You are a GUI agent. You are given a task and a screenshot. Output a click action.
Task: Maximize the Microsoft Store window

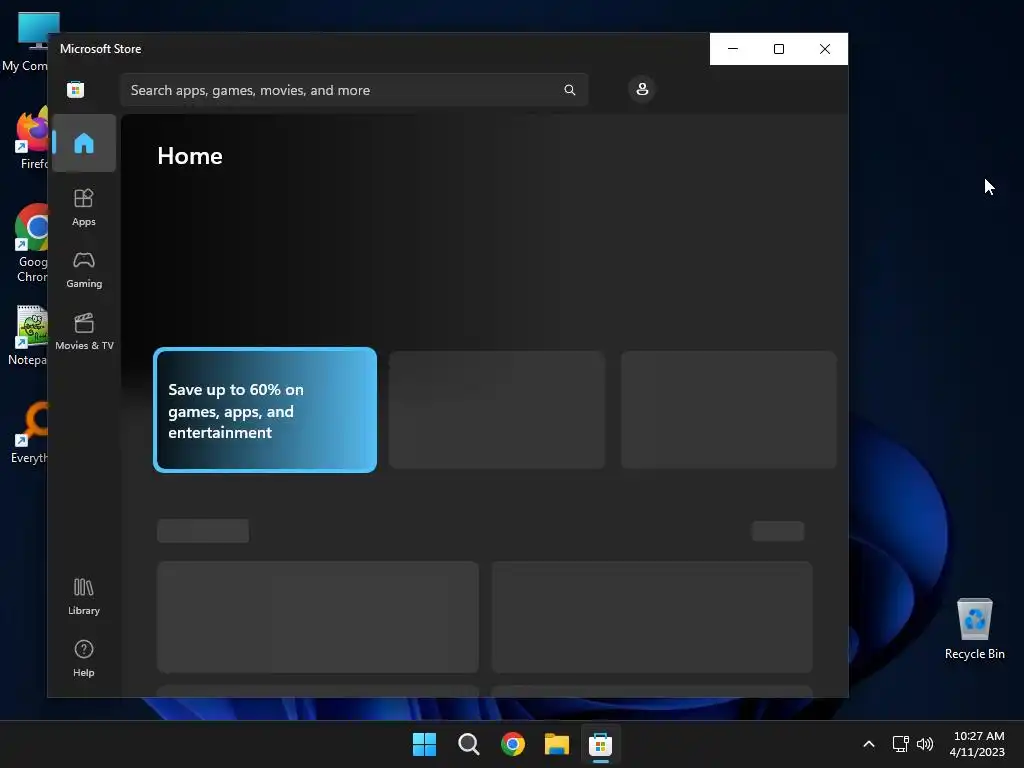(778, 49)
